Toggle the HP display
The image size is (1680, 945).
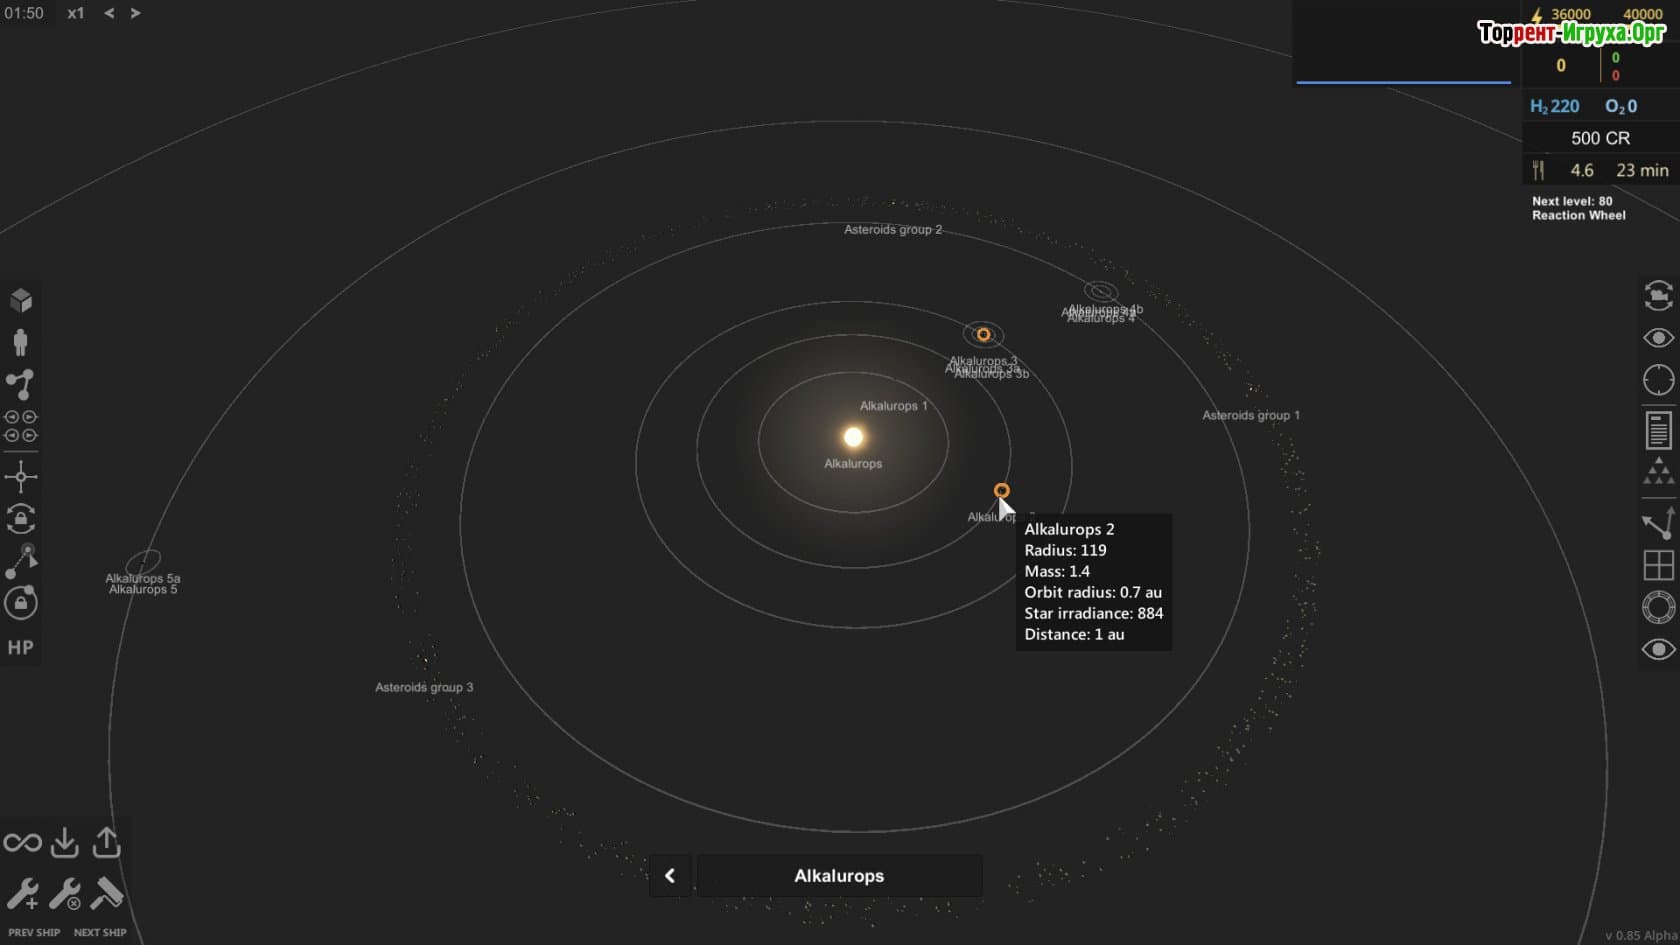pos(21,647)
